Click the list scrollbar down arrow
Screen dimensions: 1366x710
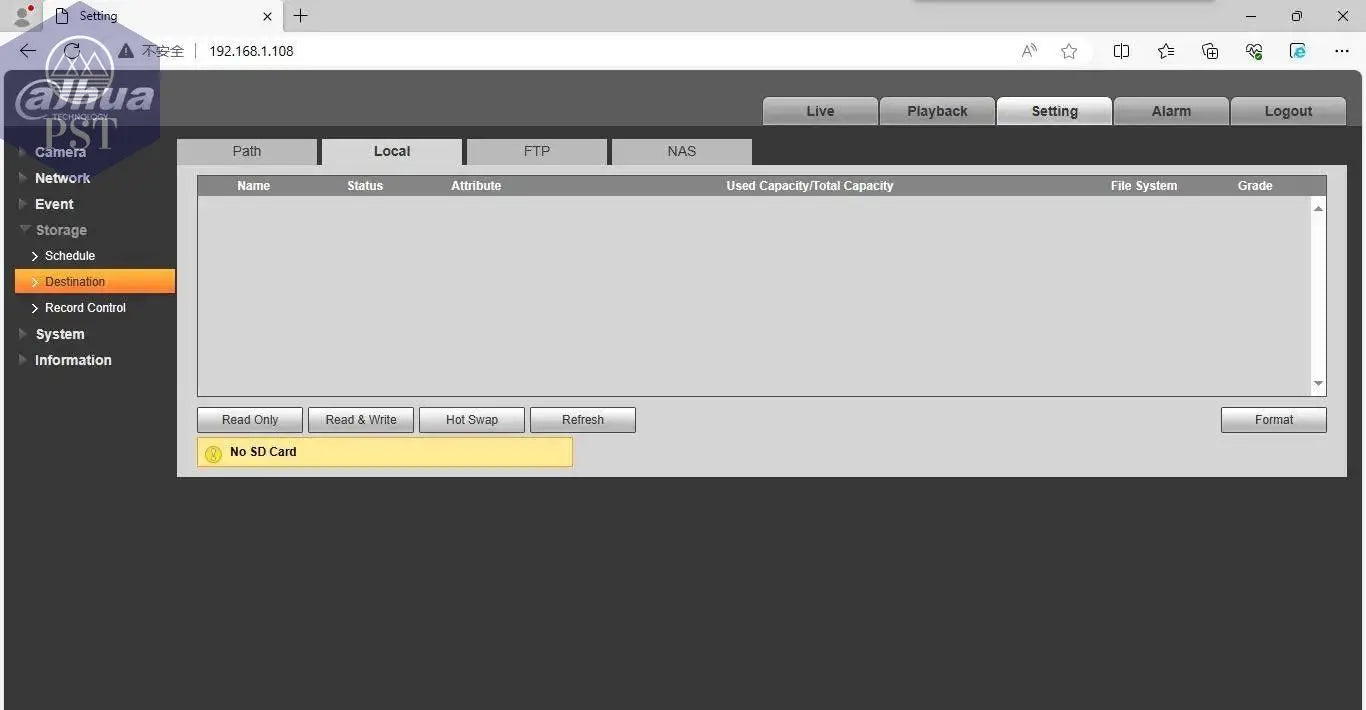point(1318,384)
